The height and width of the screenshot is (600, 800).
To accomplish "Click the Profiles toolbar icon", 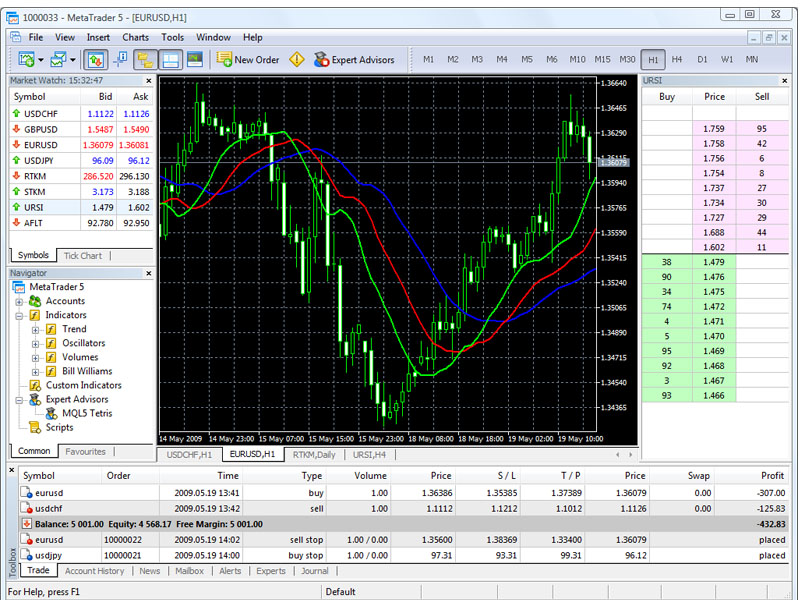I will (x=58, y=60).
